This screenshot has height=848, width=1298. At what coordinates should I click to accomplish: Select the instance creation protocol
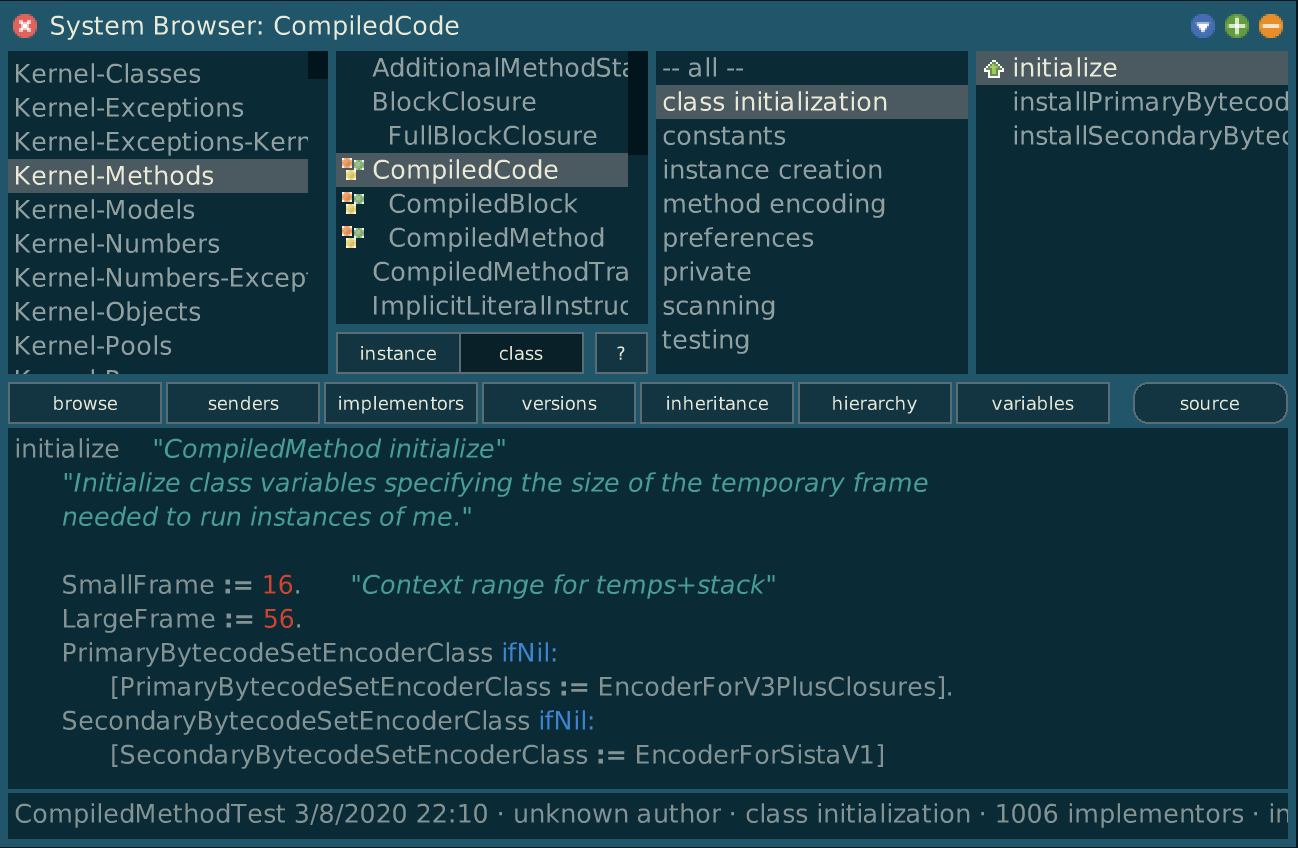point(812,170)
